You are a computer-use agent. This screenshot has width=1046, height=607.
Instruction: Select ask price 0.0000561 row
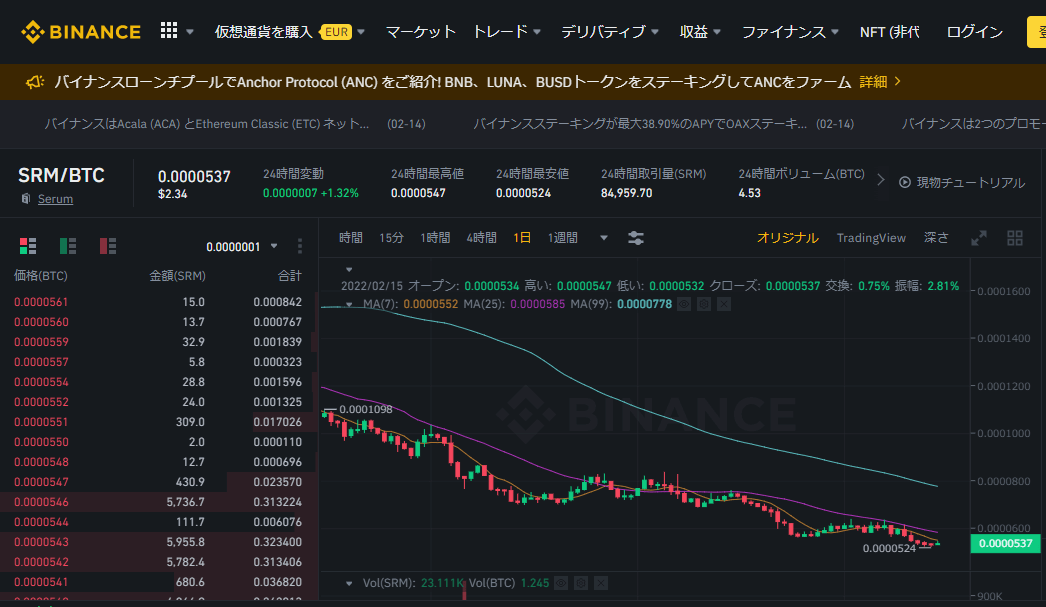(158, 301)
